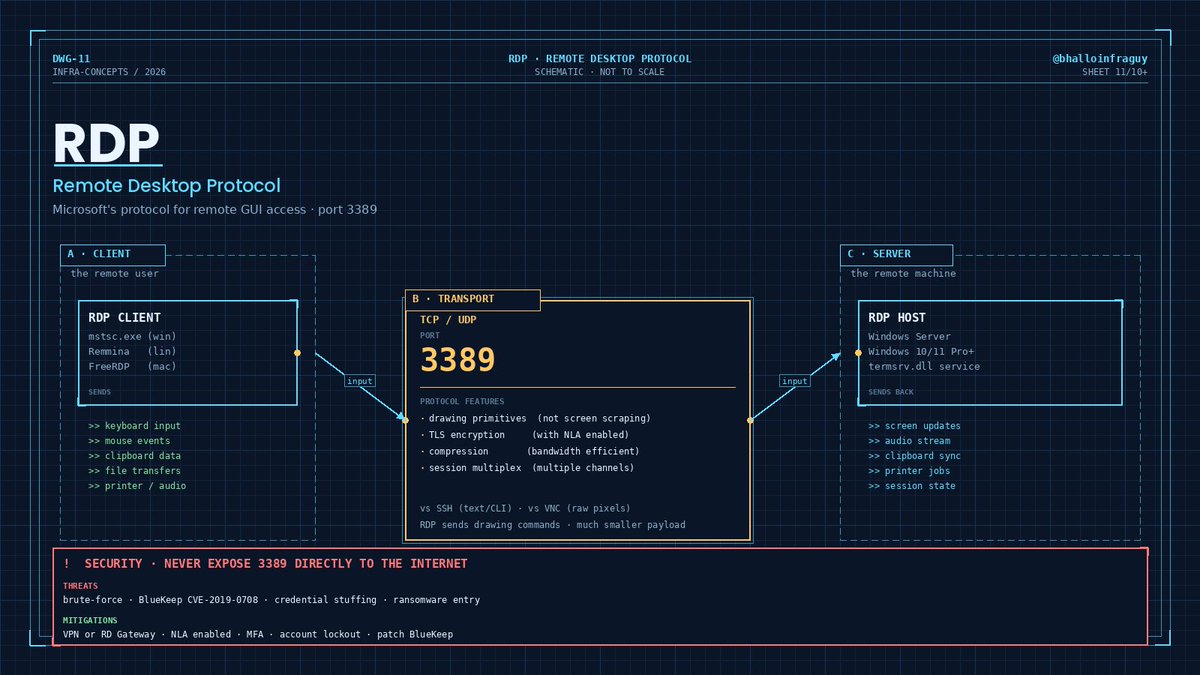Click the mstsc.exe (win) entry
Image resolution: width=1200 pixels, height=675 pixels.
pos(132,337)
